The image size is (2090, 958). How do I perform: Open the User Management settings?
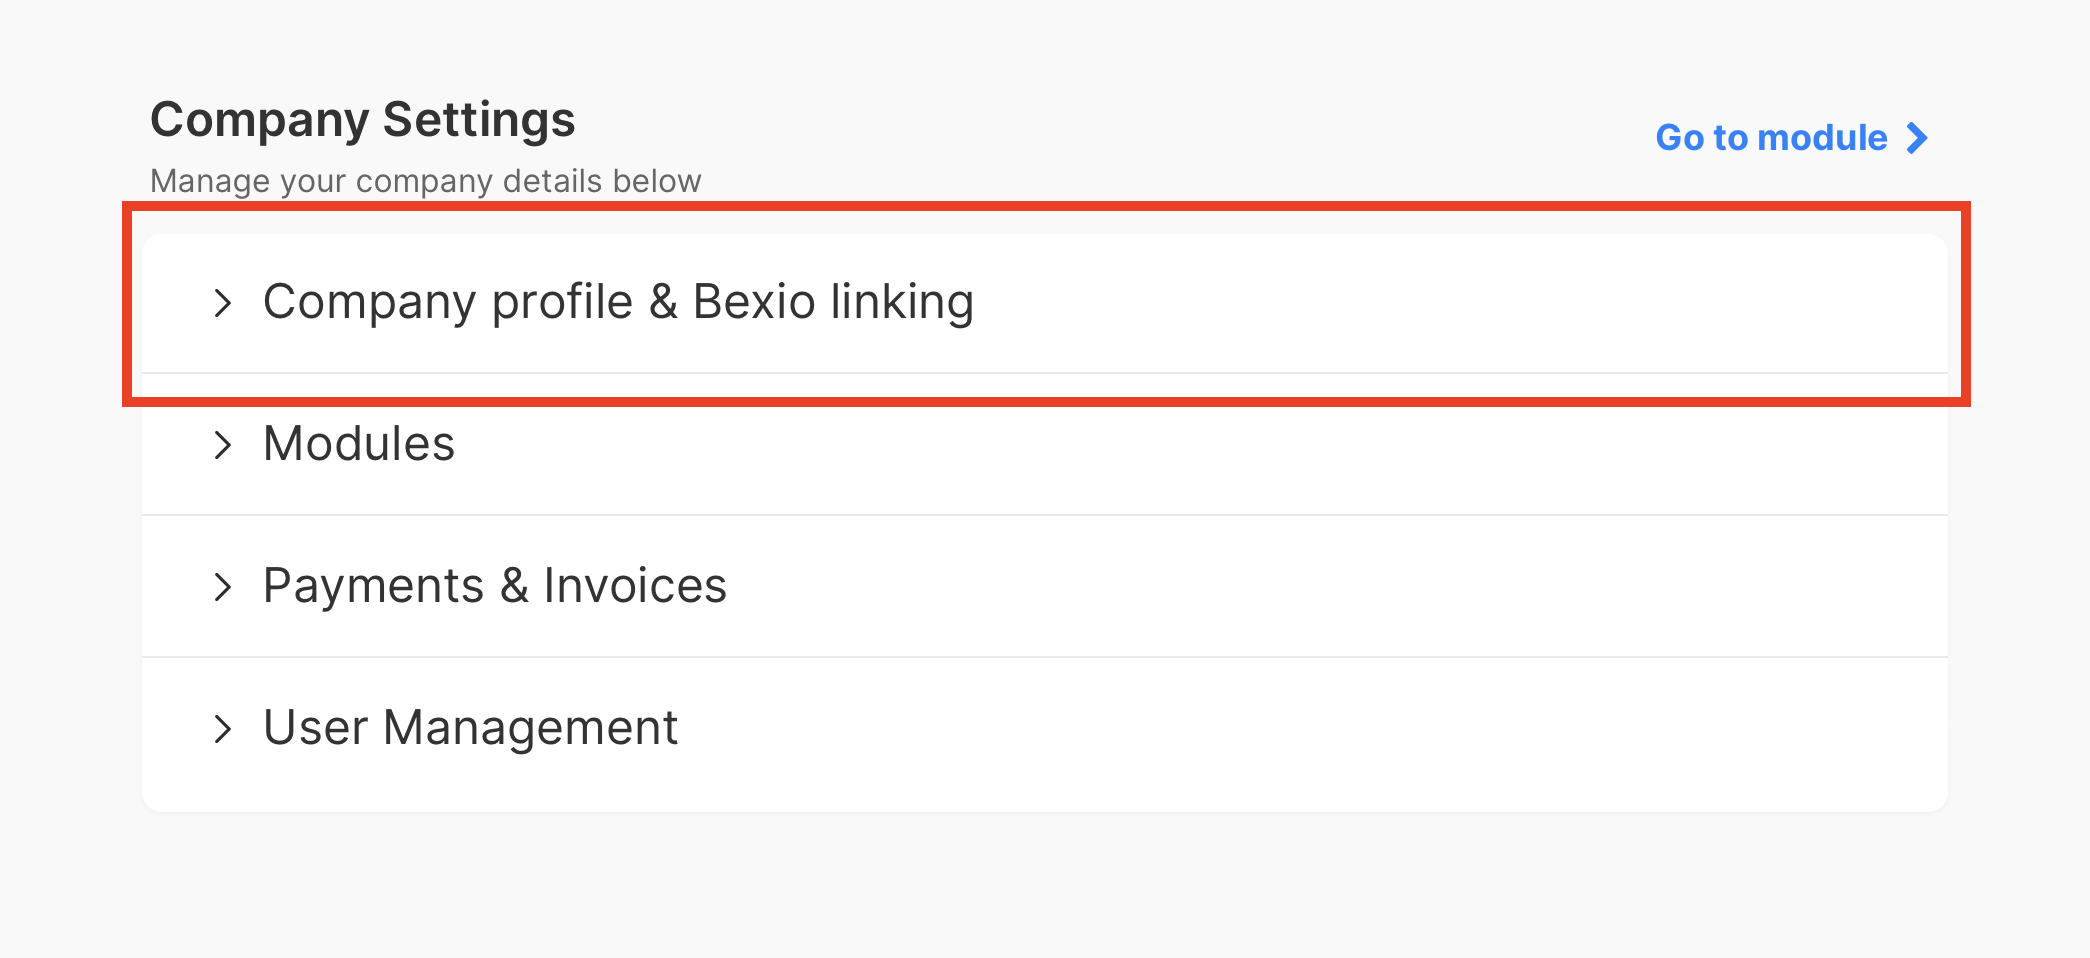coord(470,728)
